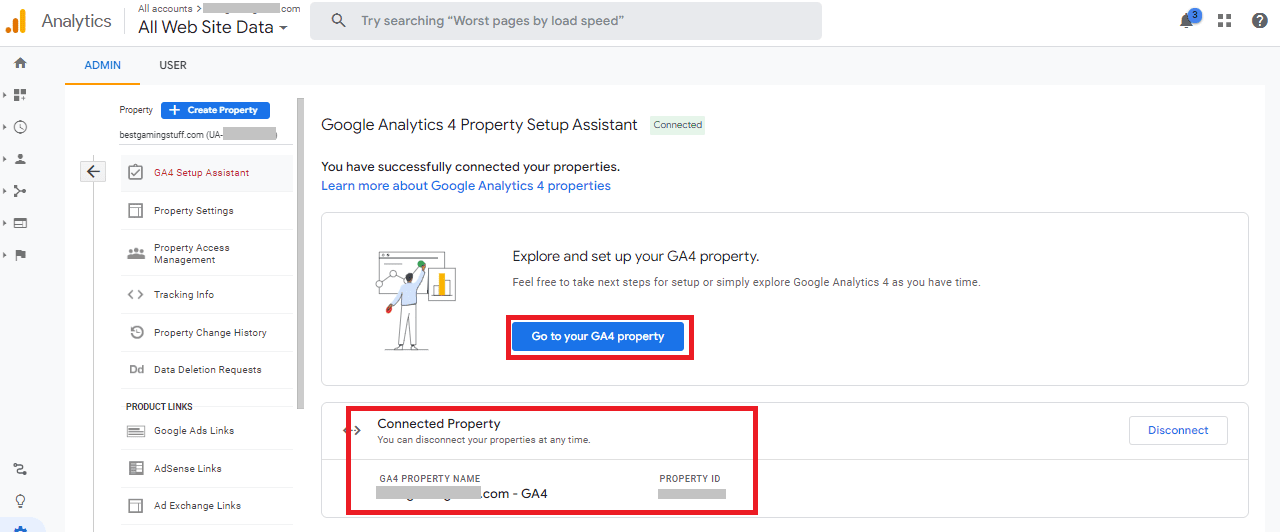Click the All accounts breadcrumb text

[165, 8]
